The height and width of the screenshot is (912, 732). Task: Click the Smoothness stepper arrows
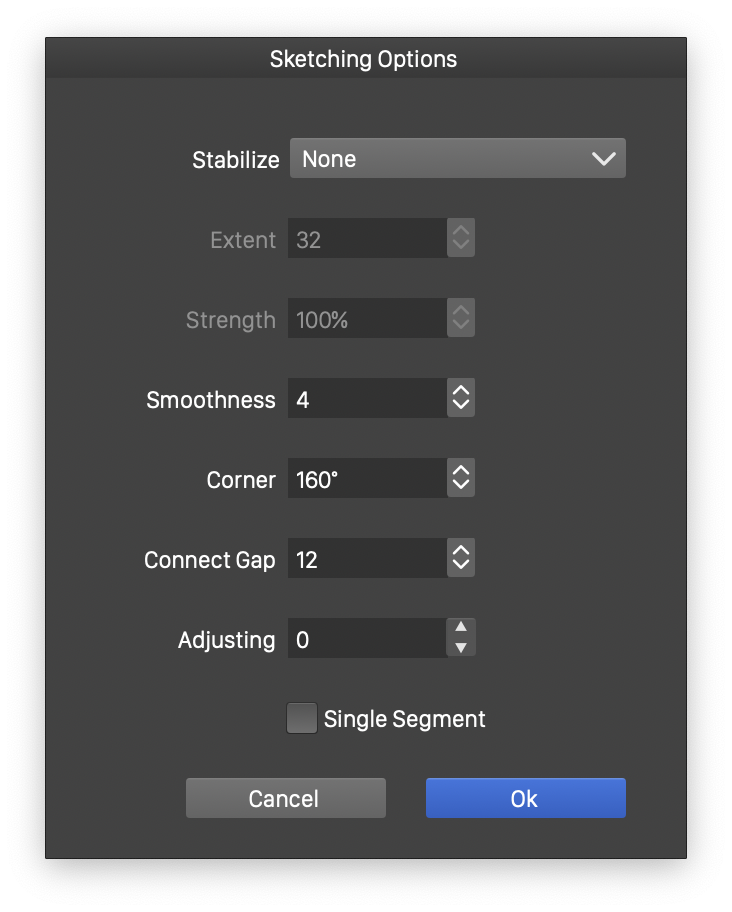click(x=460, y=399)
